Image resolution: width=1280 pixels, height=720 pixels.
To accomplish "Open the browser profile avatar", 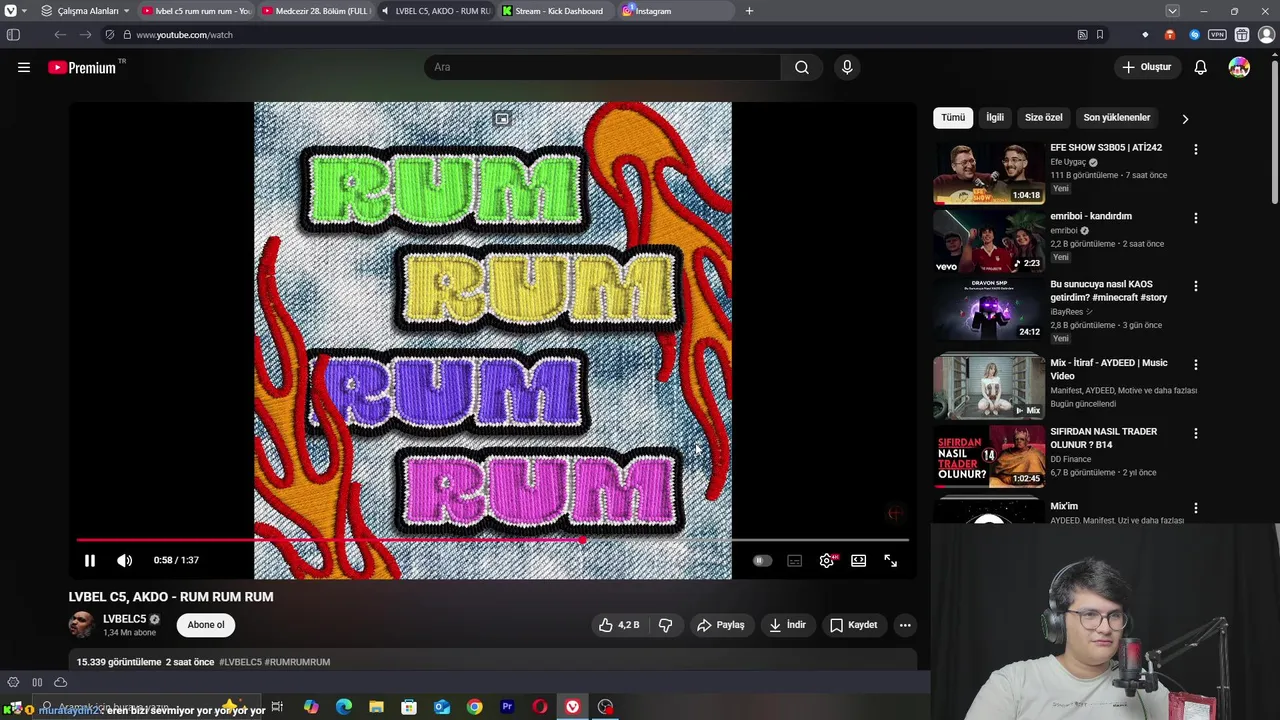I will pos(1266,35).
